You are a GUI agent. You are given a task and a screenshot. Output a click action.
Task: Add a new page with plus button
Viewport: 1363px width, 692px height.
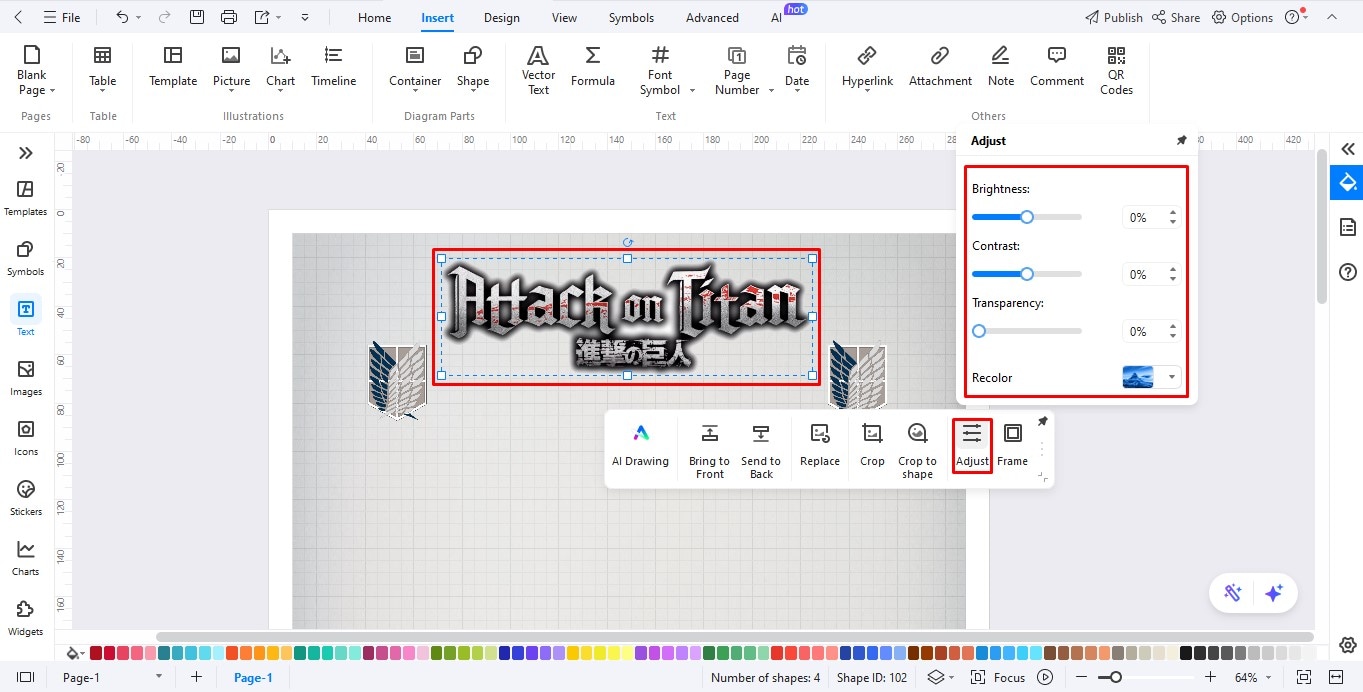(x=197, y=677)
